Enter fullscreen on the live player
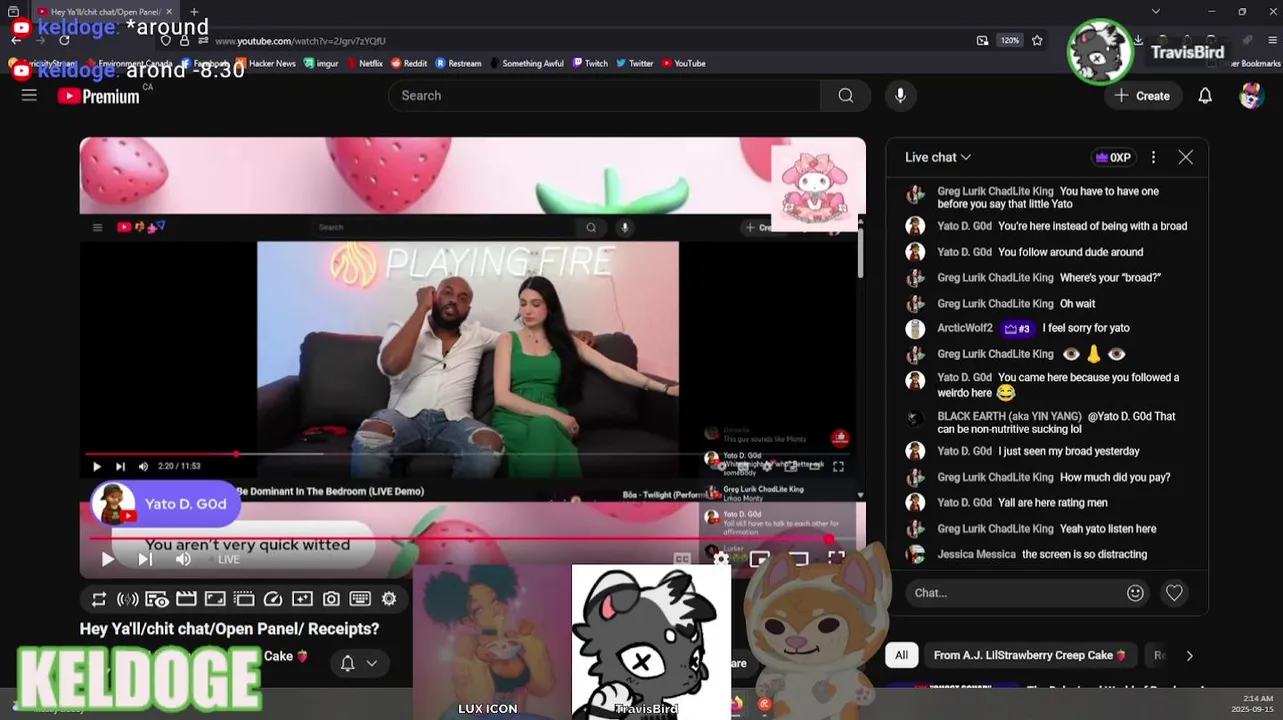This screenshot has height=720, width=1283. [836, 559]
